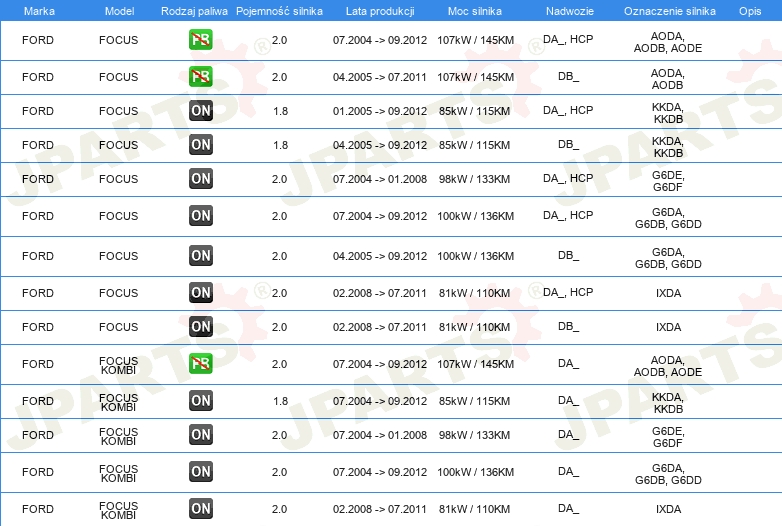
Task: Click engine codes AODA, AODB in DB_ row
Action: click(668, 79)
